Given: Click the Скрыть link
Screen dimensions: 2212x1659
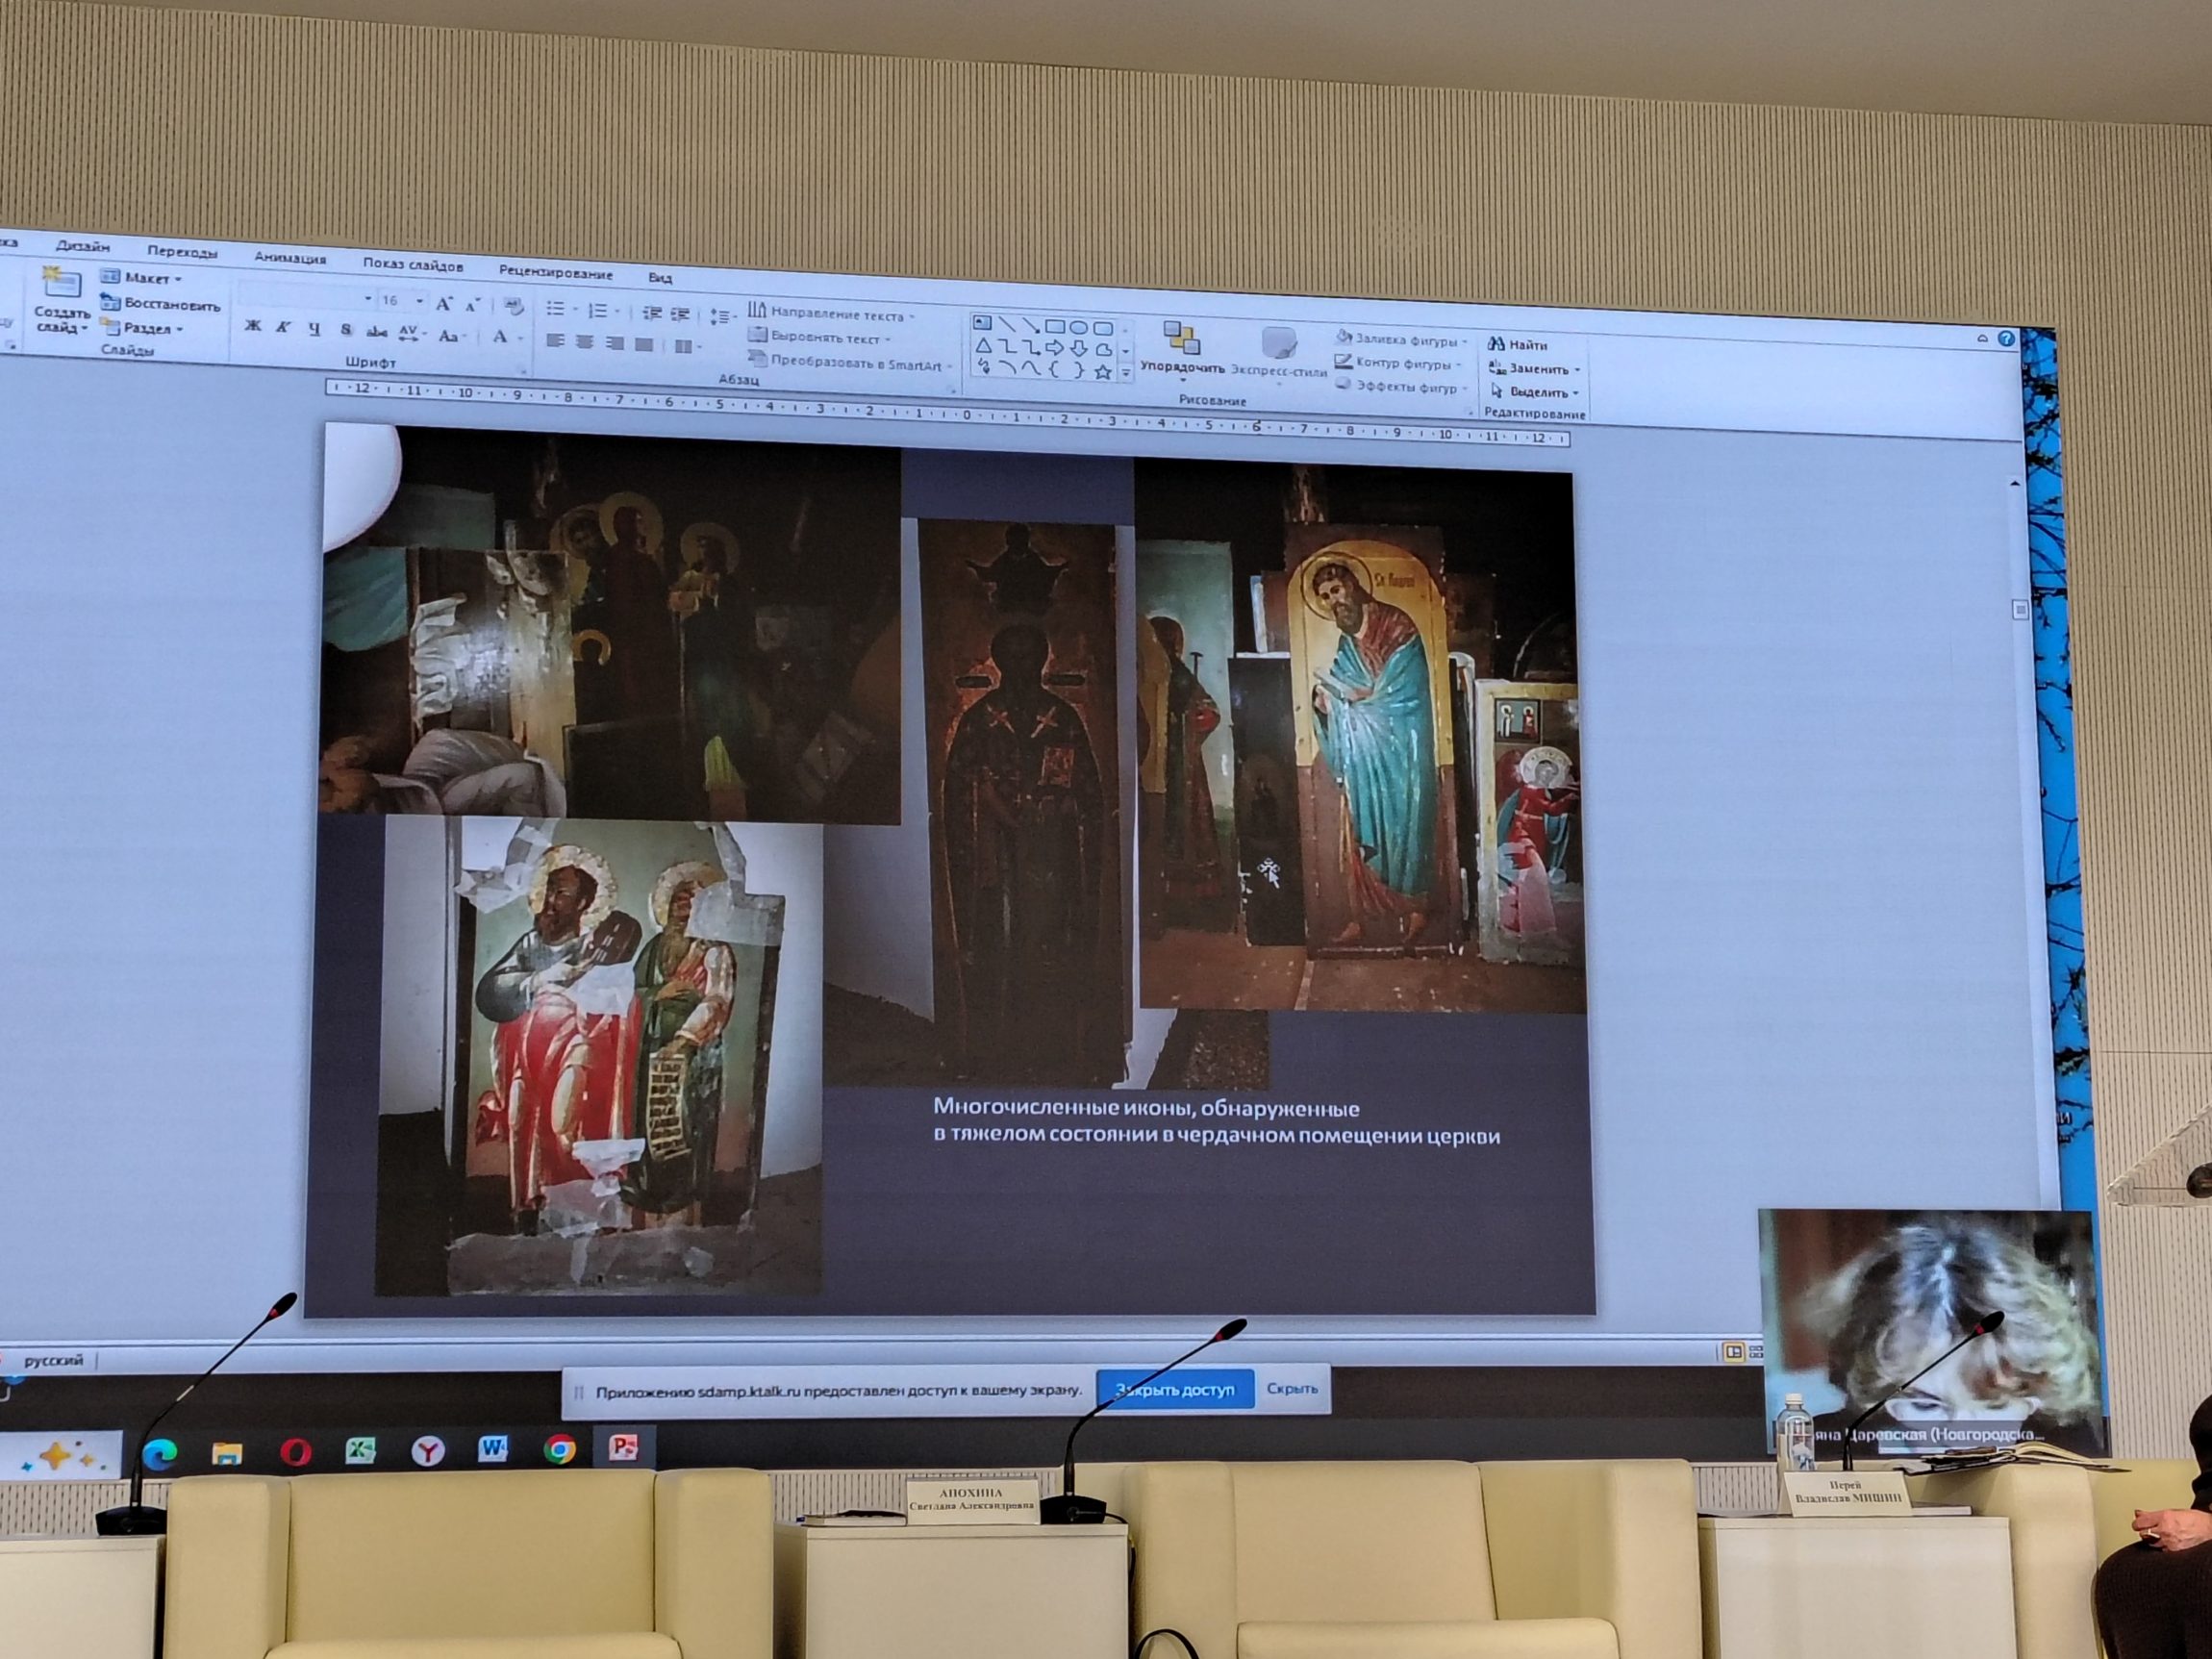Looking at the screenshot, I should 1291,1389.
